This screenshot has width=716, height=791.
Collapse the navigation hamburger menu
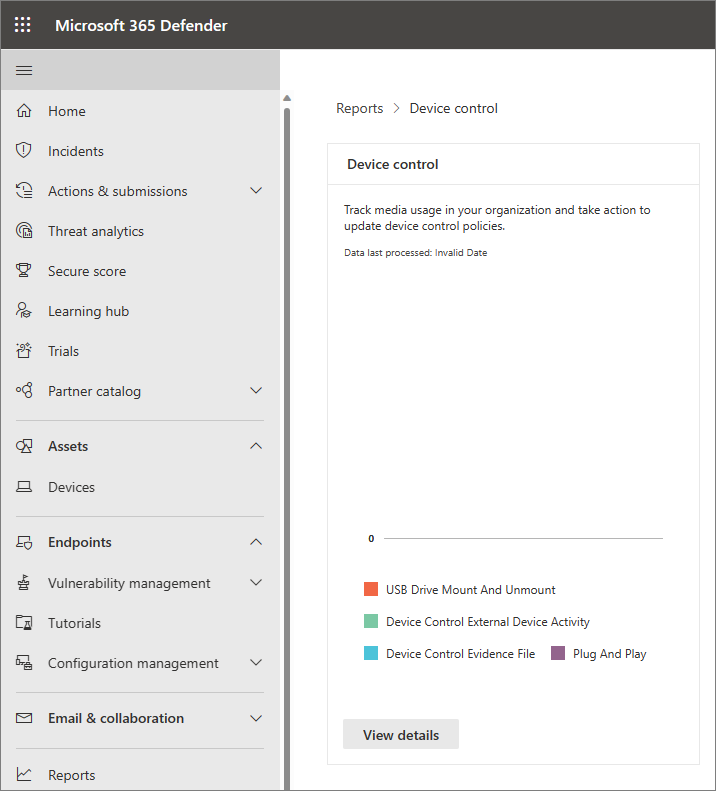coord(24,71)
